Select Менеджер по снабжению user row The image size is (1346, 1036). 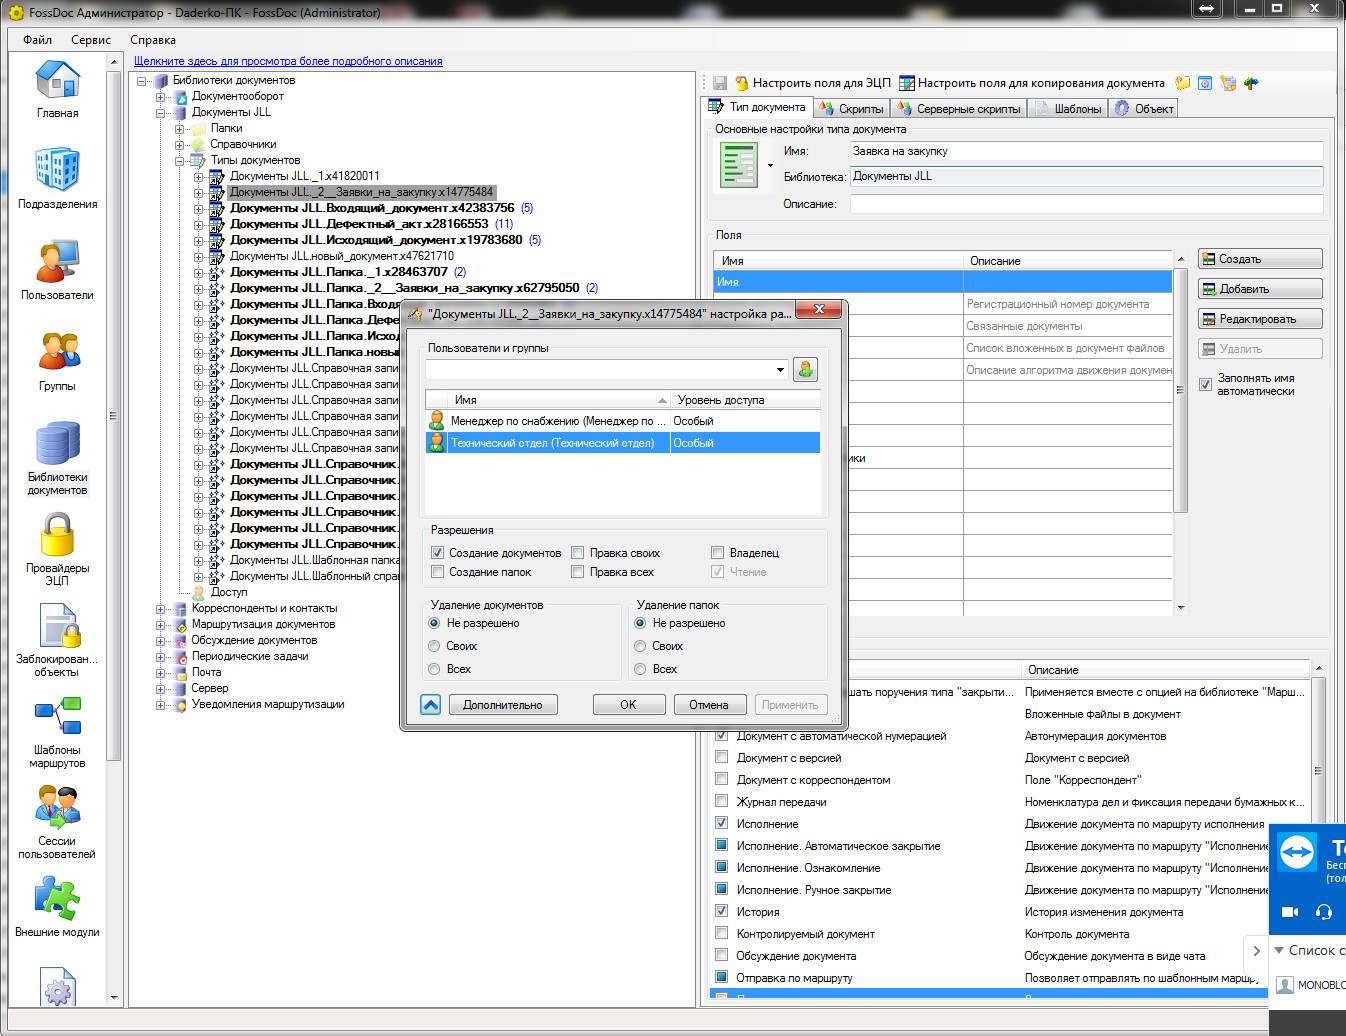(622, 421)
